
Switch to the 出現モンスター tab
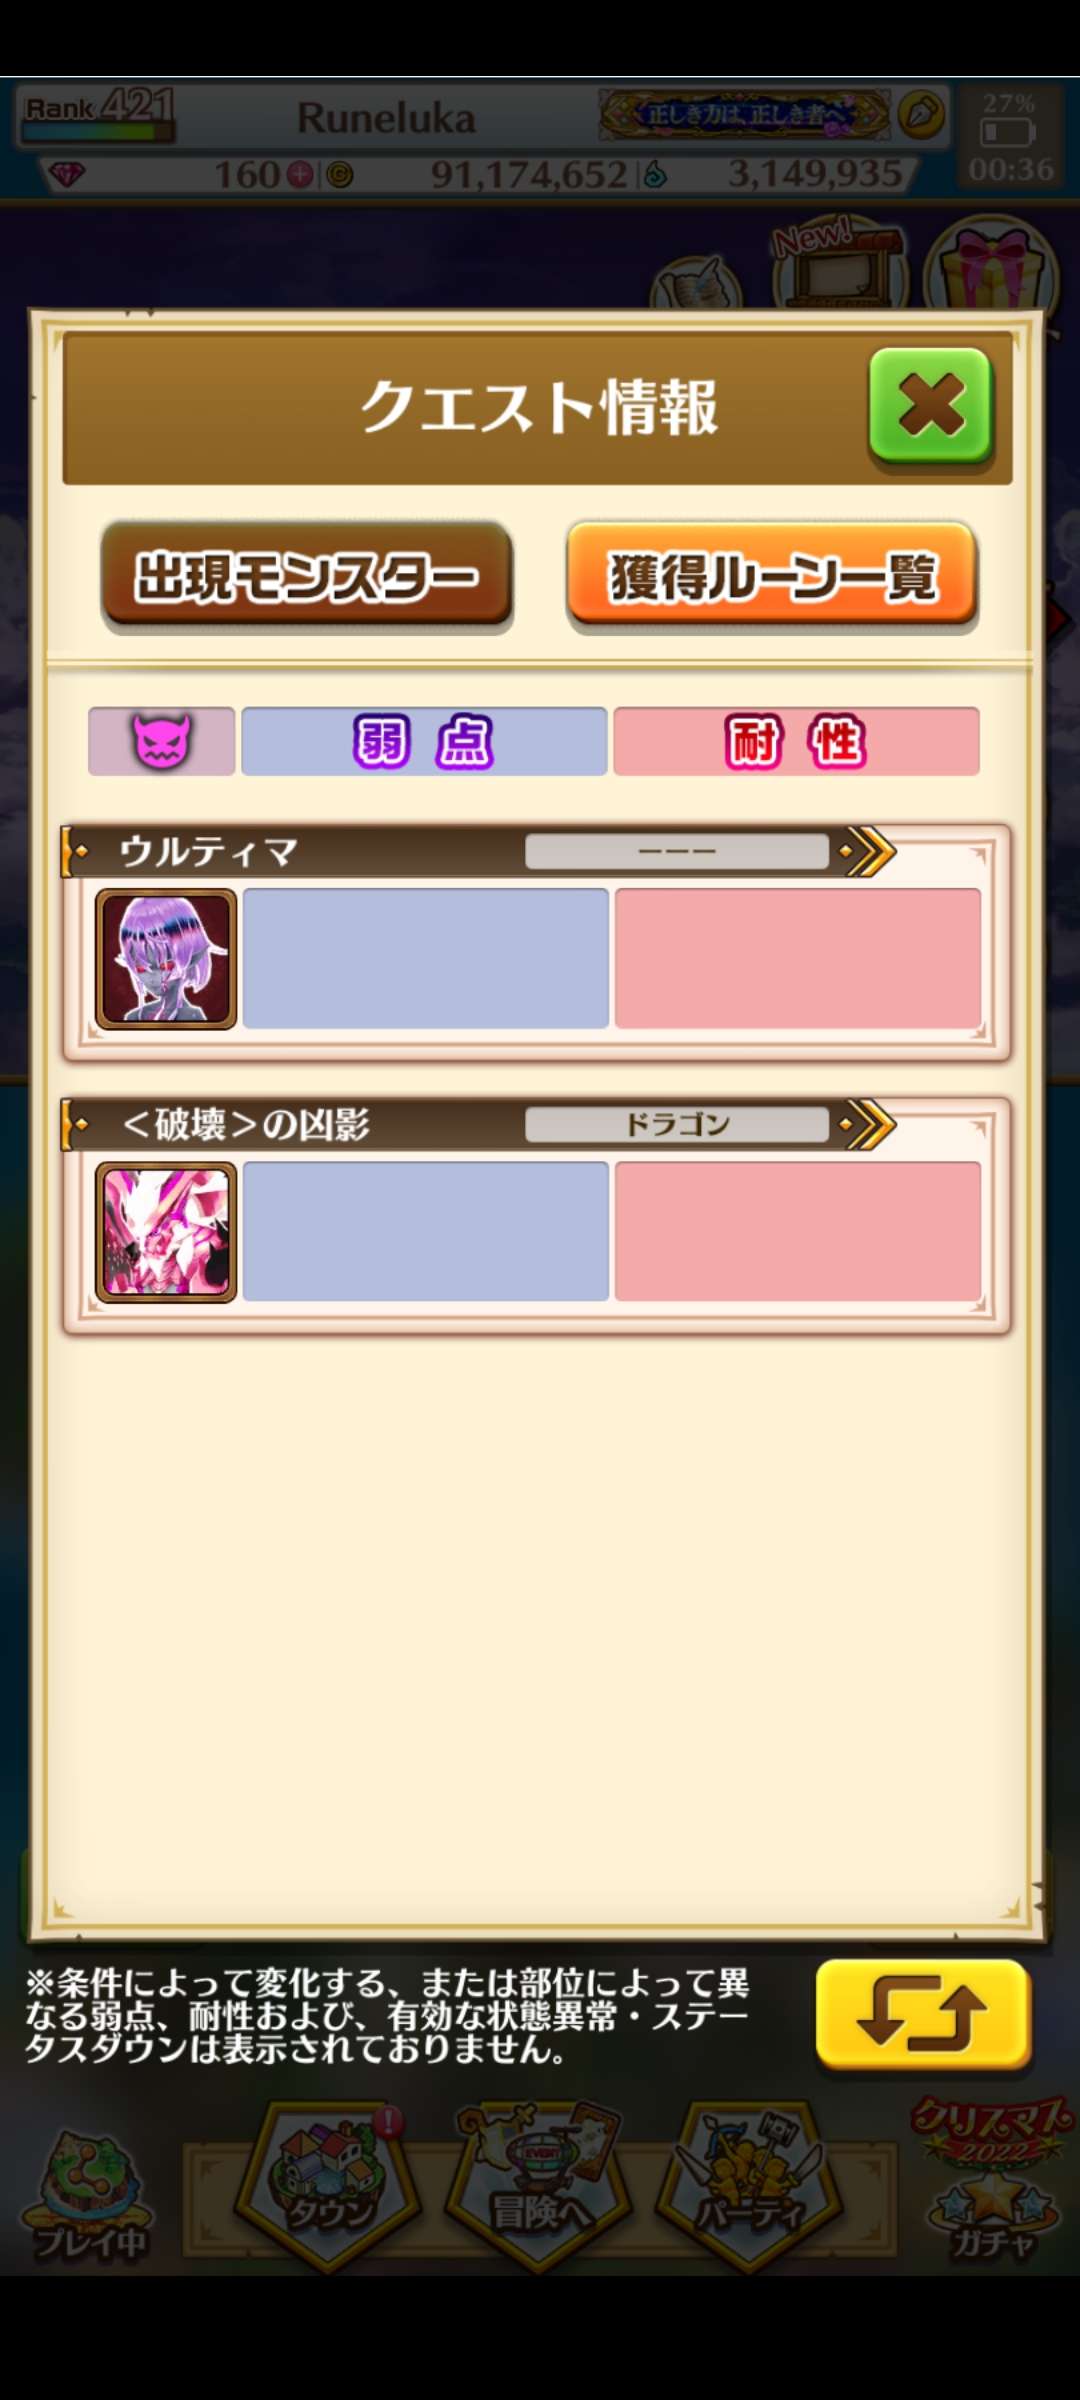coord(307,576)
